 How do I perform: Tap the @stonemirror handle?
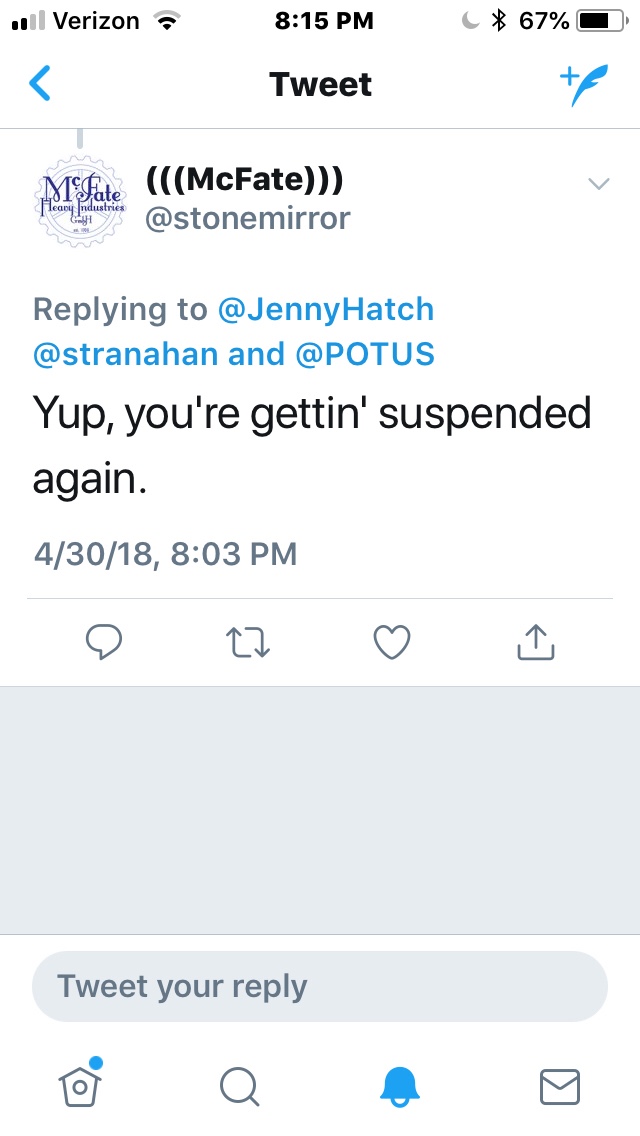pyautogui.click(x=248, y=219)
